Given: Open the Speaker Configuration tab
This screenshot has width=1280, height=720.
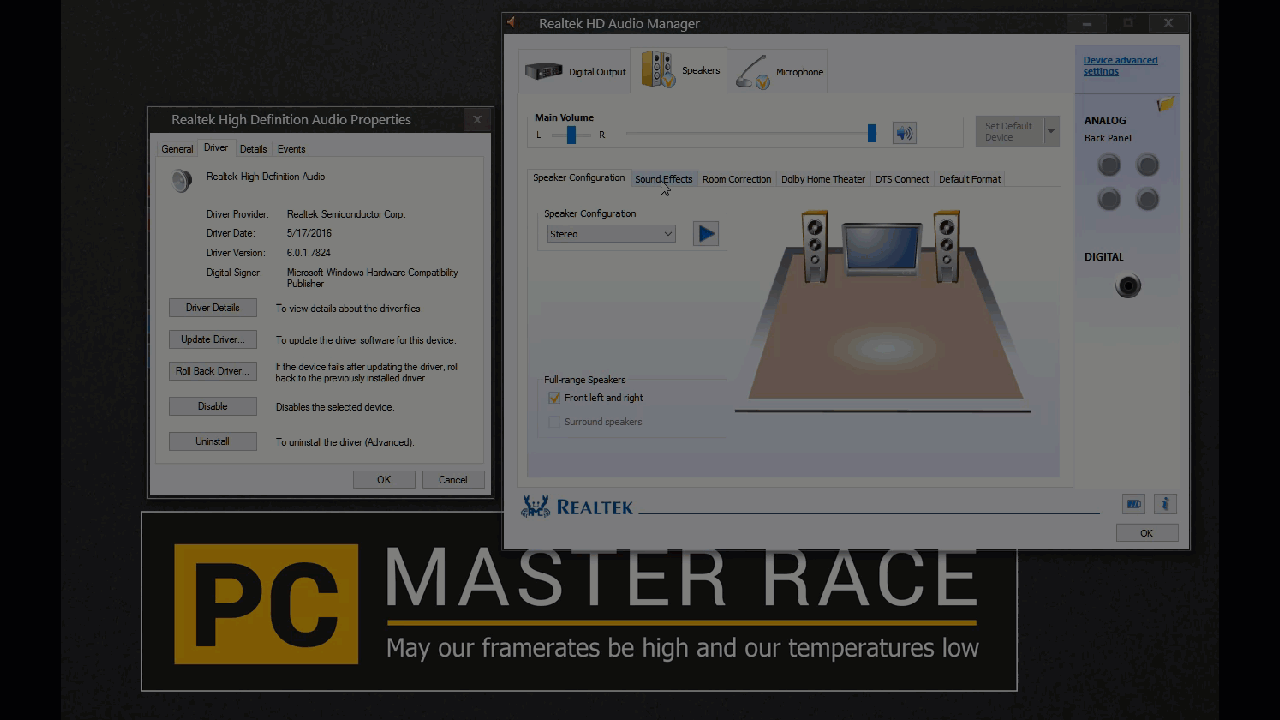Looking at the screenshot, I should 579,178.
